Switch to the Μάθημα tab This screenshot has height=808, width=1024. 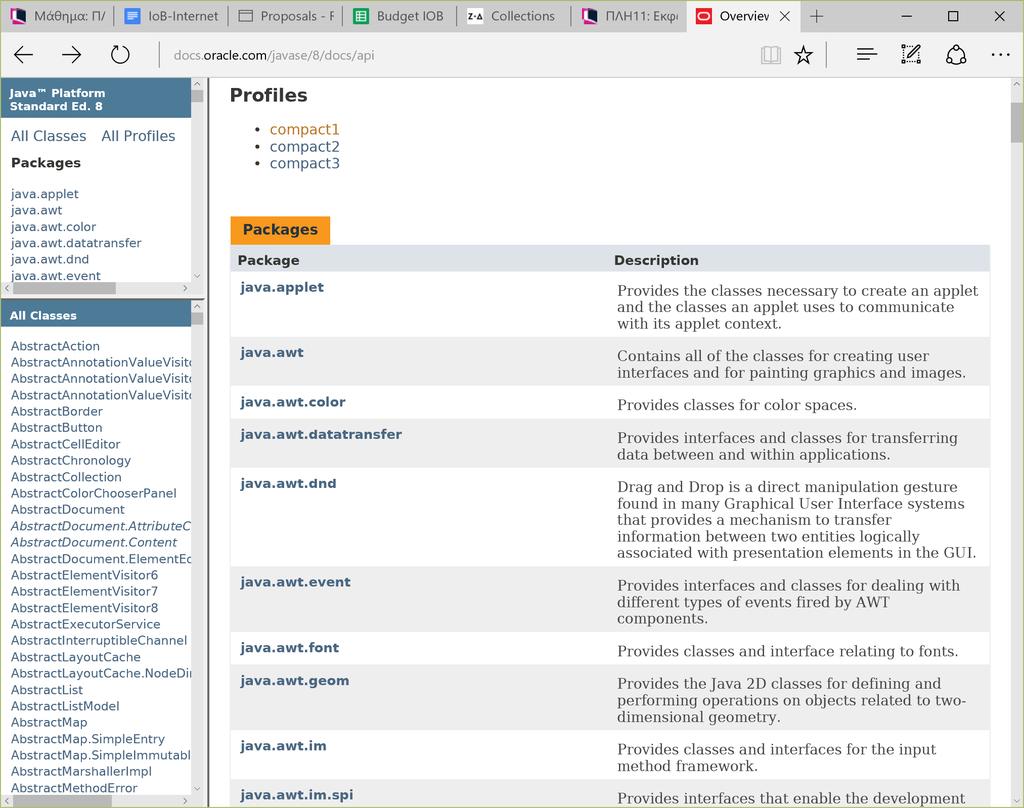[58, 16]
